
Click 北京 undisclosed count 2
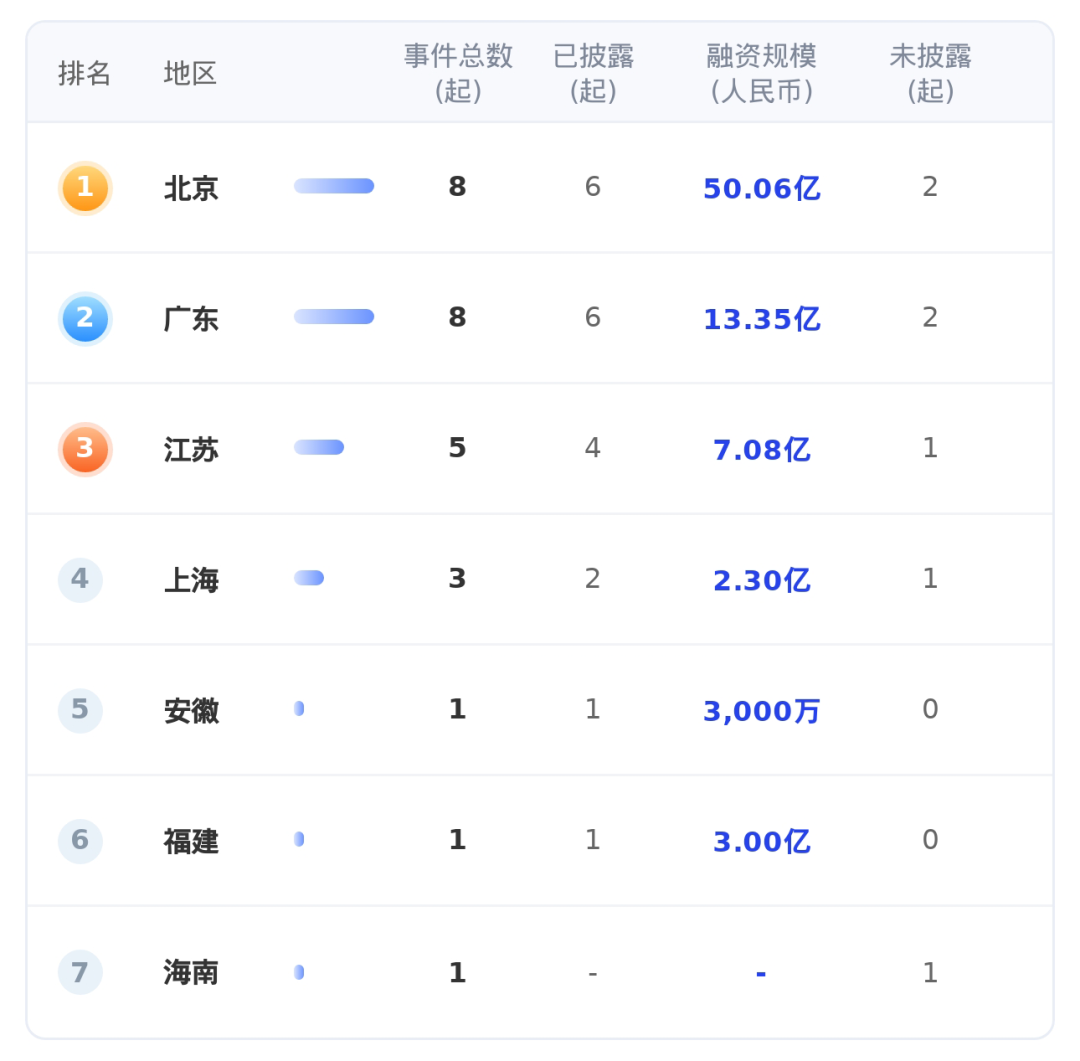[x=930, y=186]
